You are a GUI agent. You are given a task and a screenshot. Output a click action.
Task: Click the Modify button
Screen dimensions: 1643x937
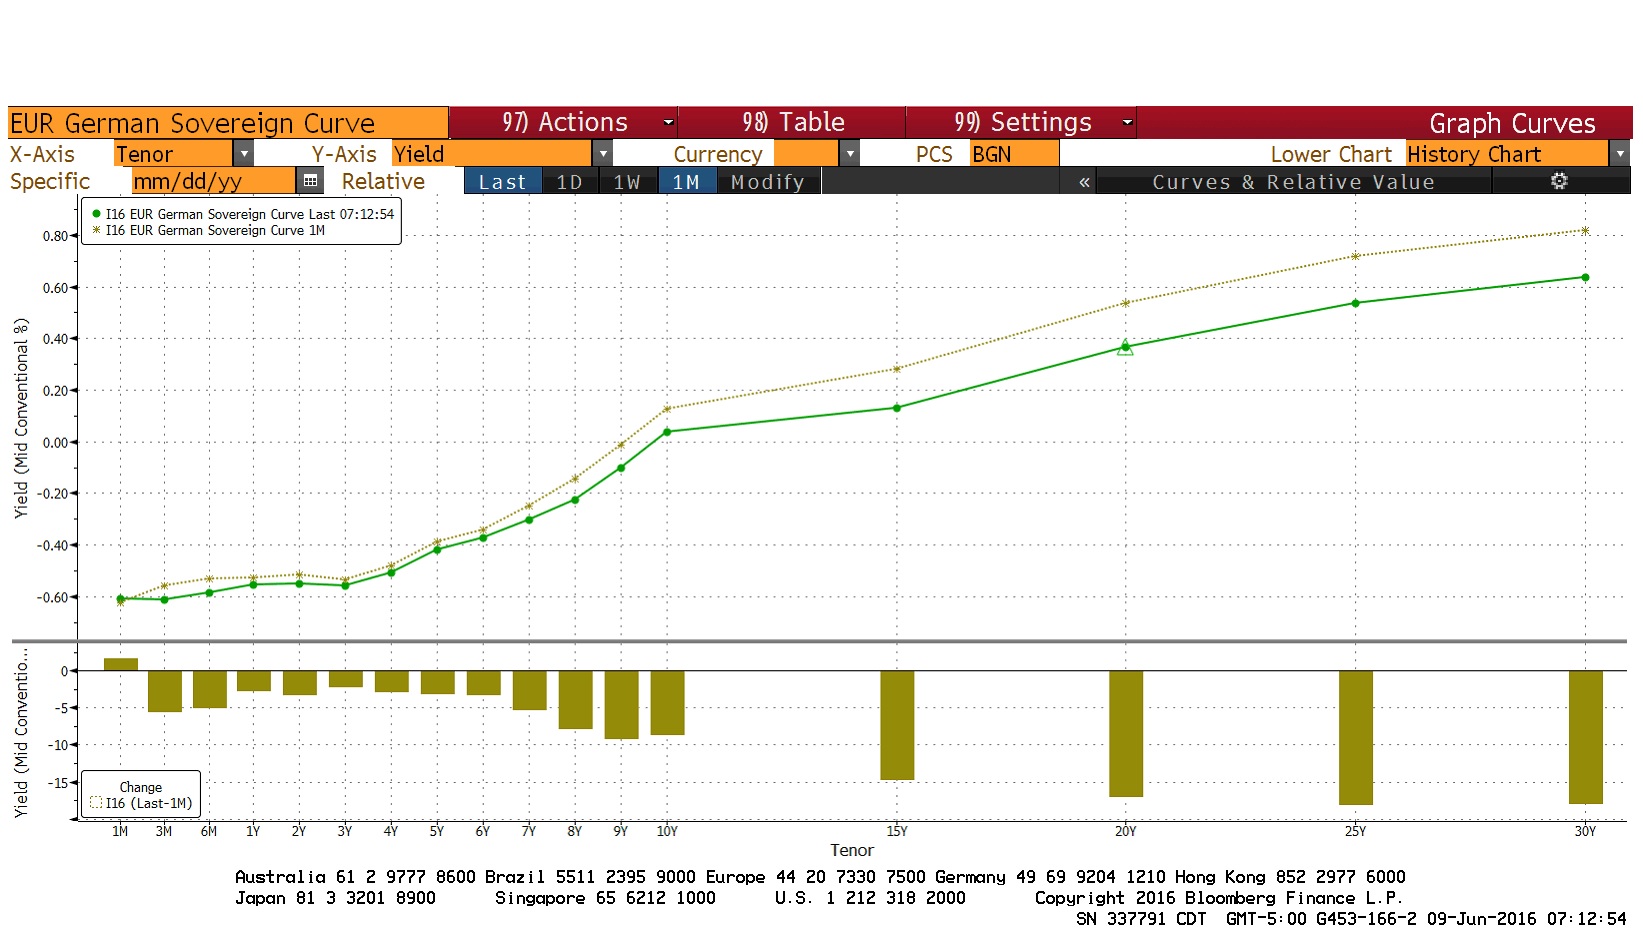click(768, 181)
